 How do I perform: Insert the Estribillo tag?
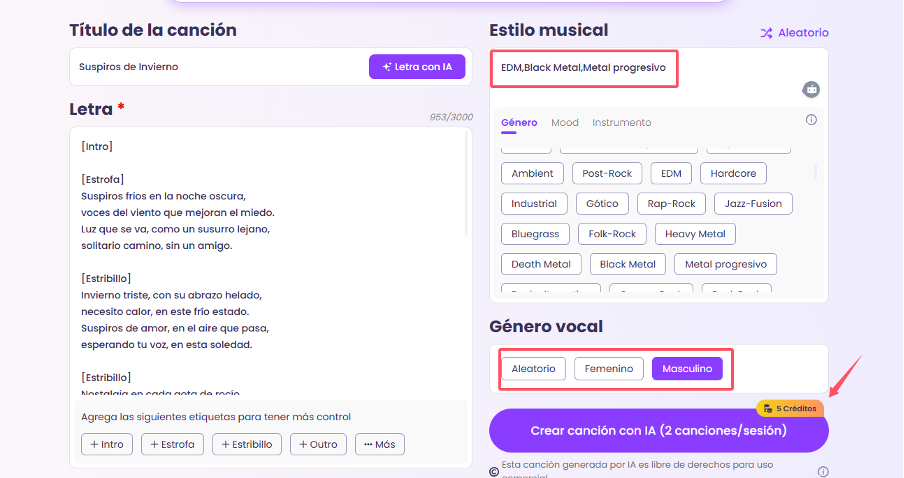tap(248, 444)
